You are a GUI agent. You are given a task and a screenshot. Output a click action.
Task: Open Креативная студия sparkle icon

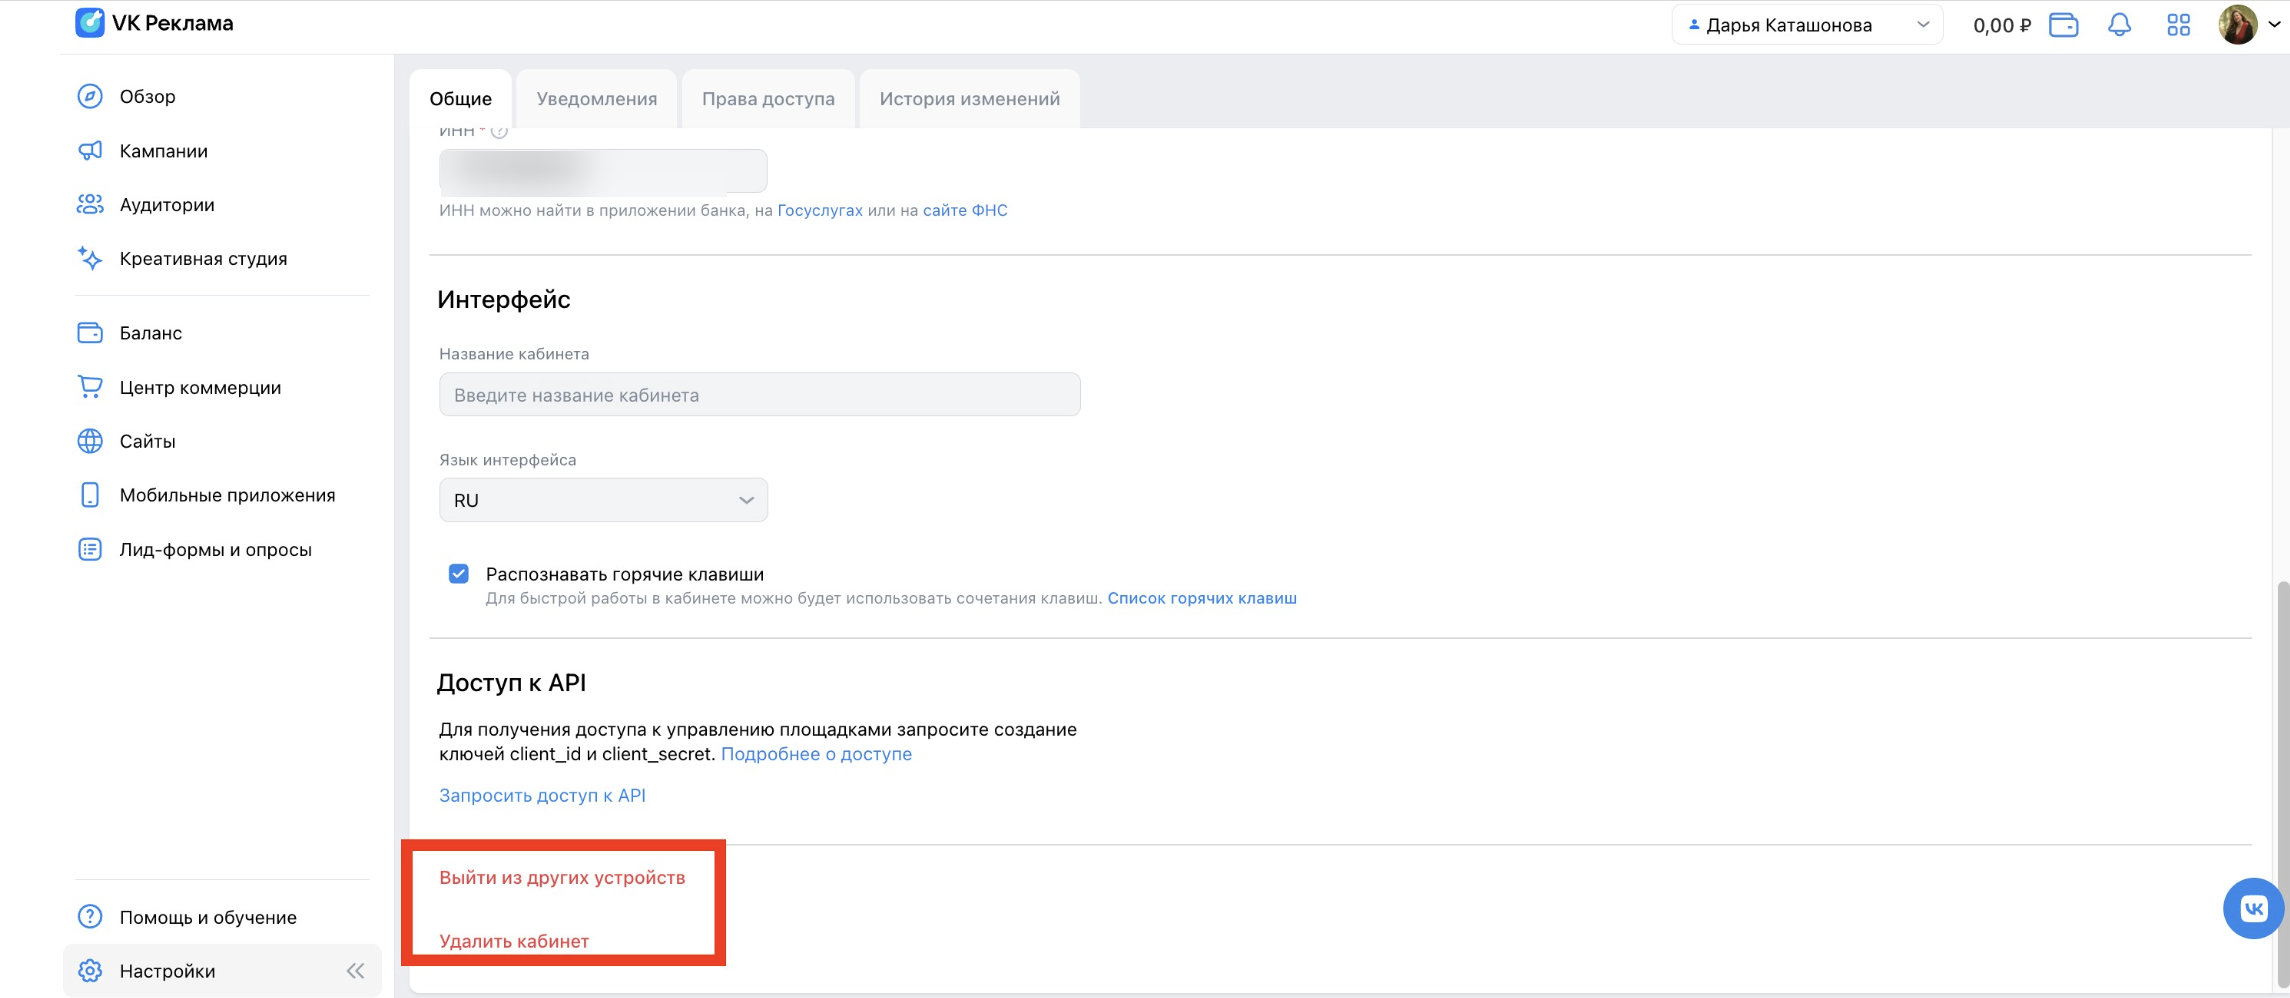coord(90,258)
